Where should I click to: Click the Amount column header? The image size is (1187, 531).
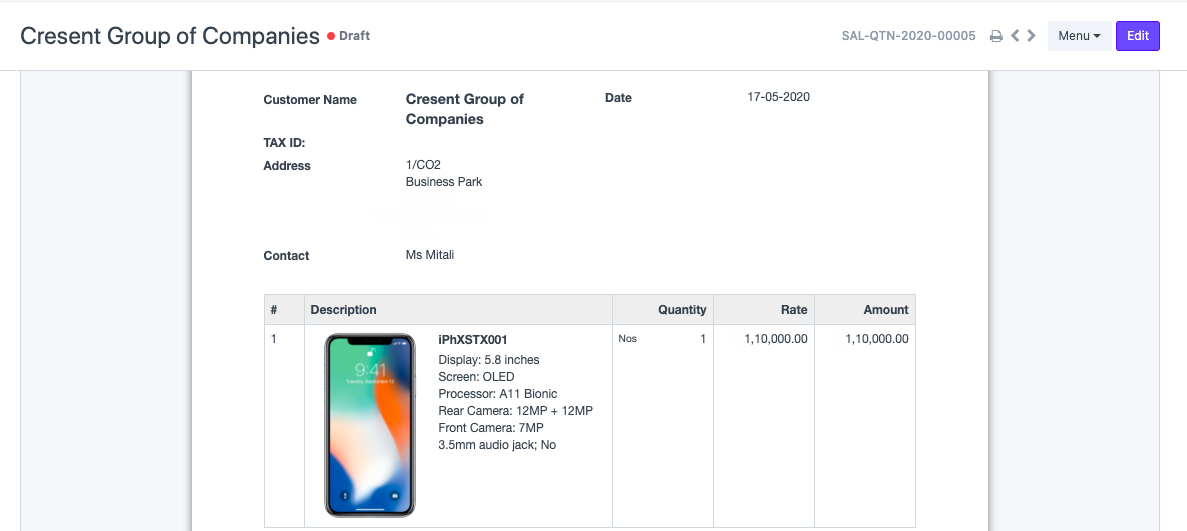tap(886, 310)
